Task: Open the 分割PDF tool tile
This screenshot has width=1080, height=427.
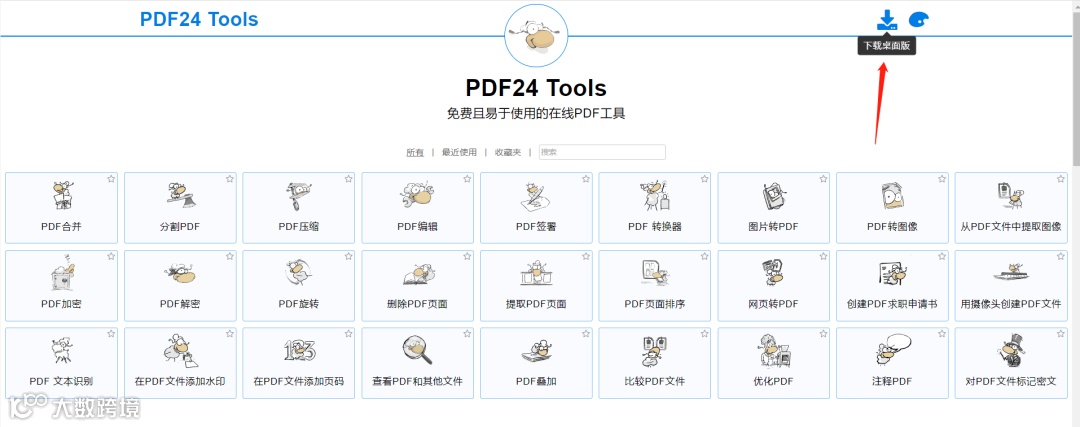Action: pyautogui.click(x=180, y=208)
